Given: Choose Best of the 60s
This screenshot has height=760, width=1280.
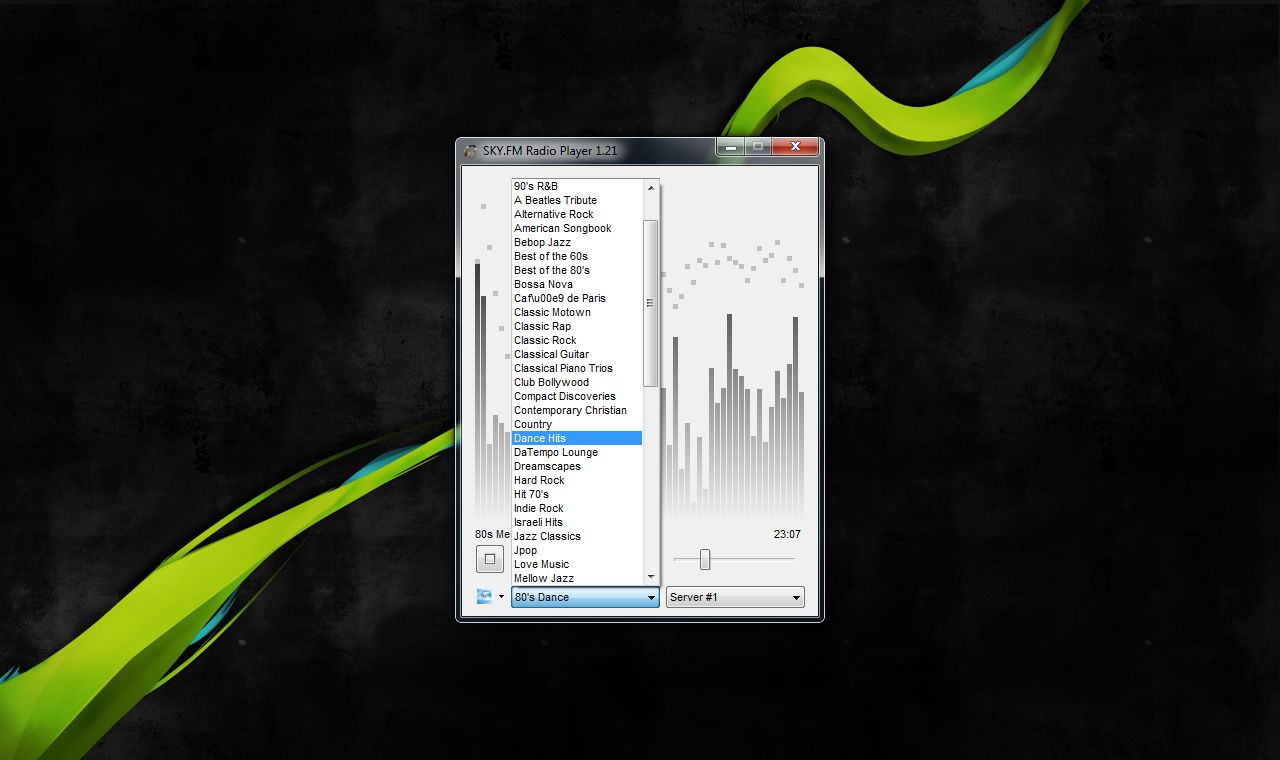Looking at the screenshot, I should pos(576,256).
